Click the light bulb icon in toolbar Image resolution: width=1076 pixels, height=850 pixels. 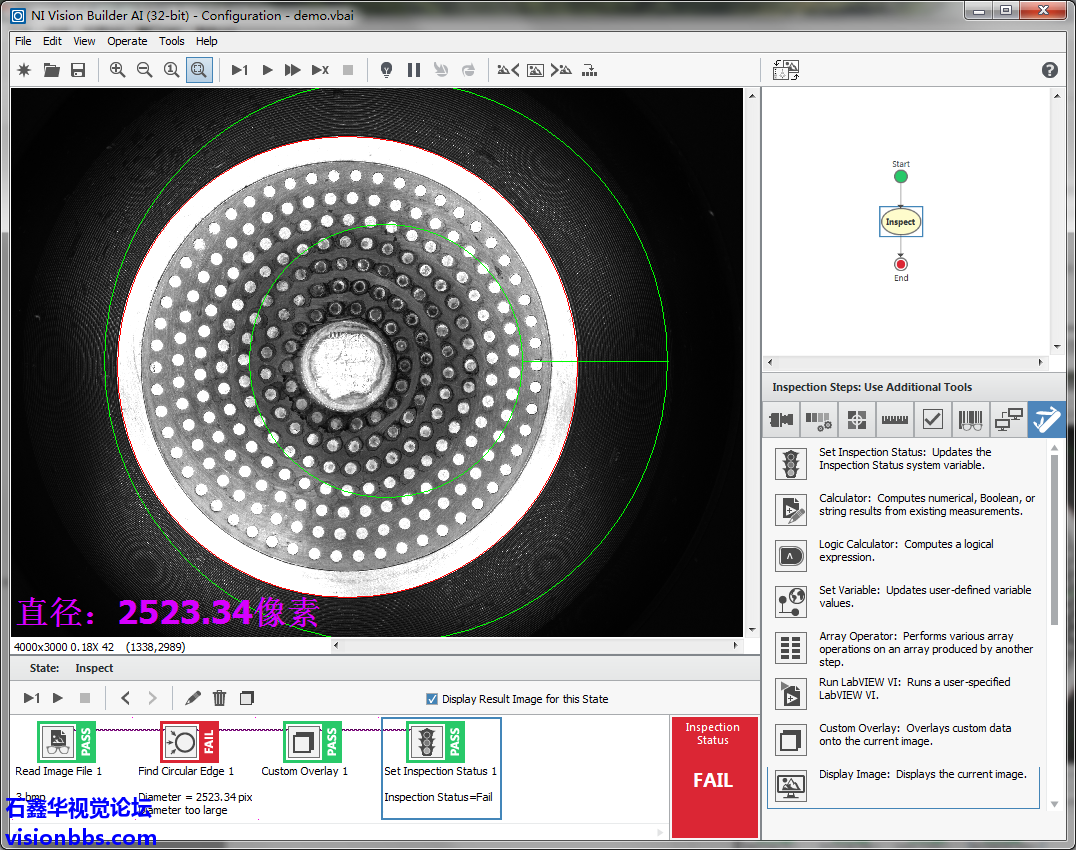(x=387, y=70)
